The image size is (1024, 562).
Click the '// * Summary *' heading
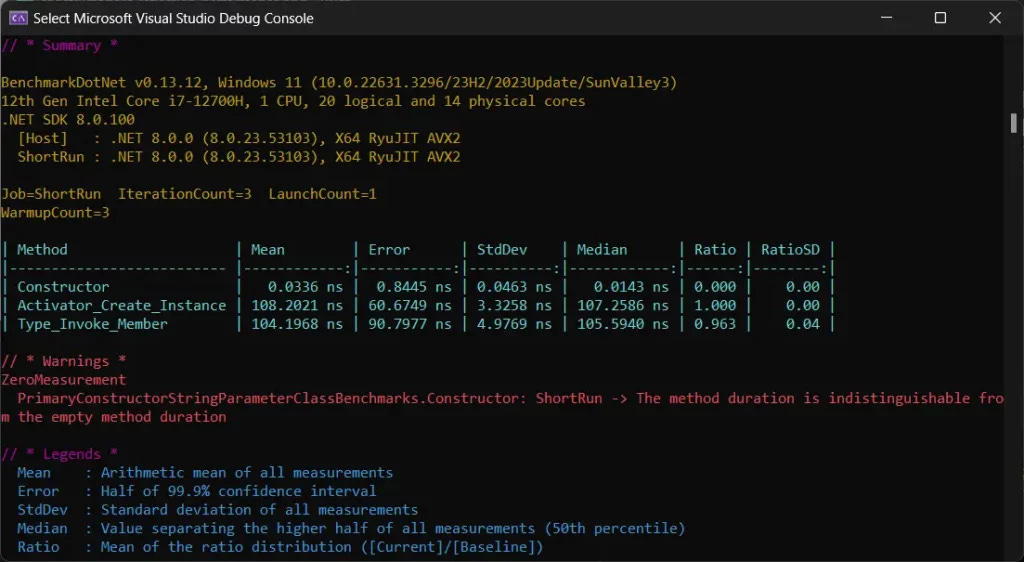59,45
